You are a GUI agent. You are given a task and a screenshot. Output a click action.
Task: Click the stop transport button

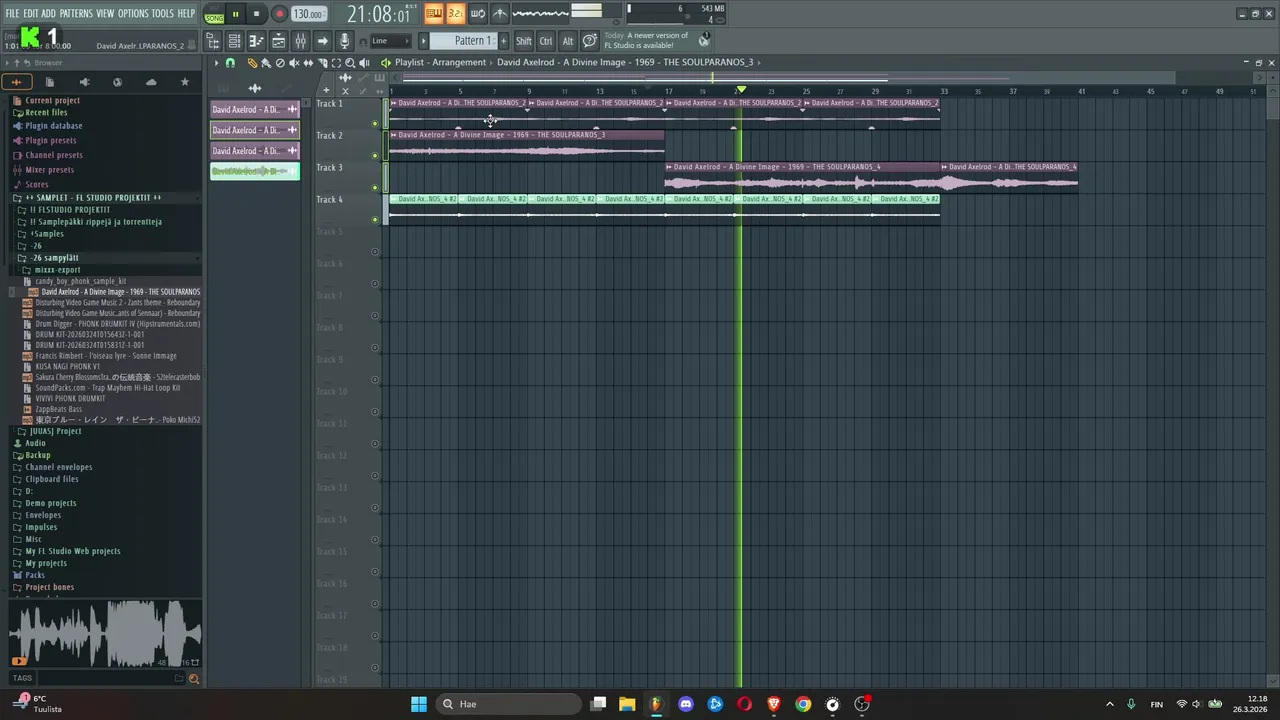pos(257,14)
